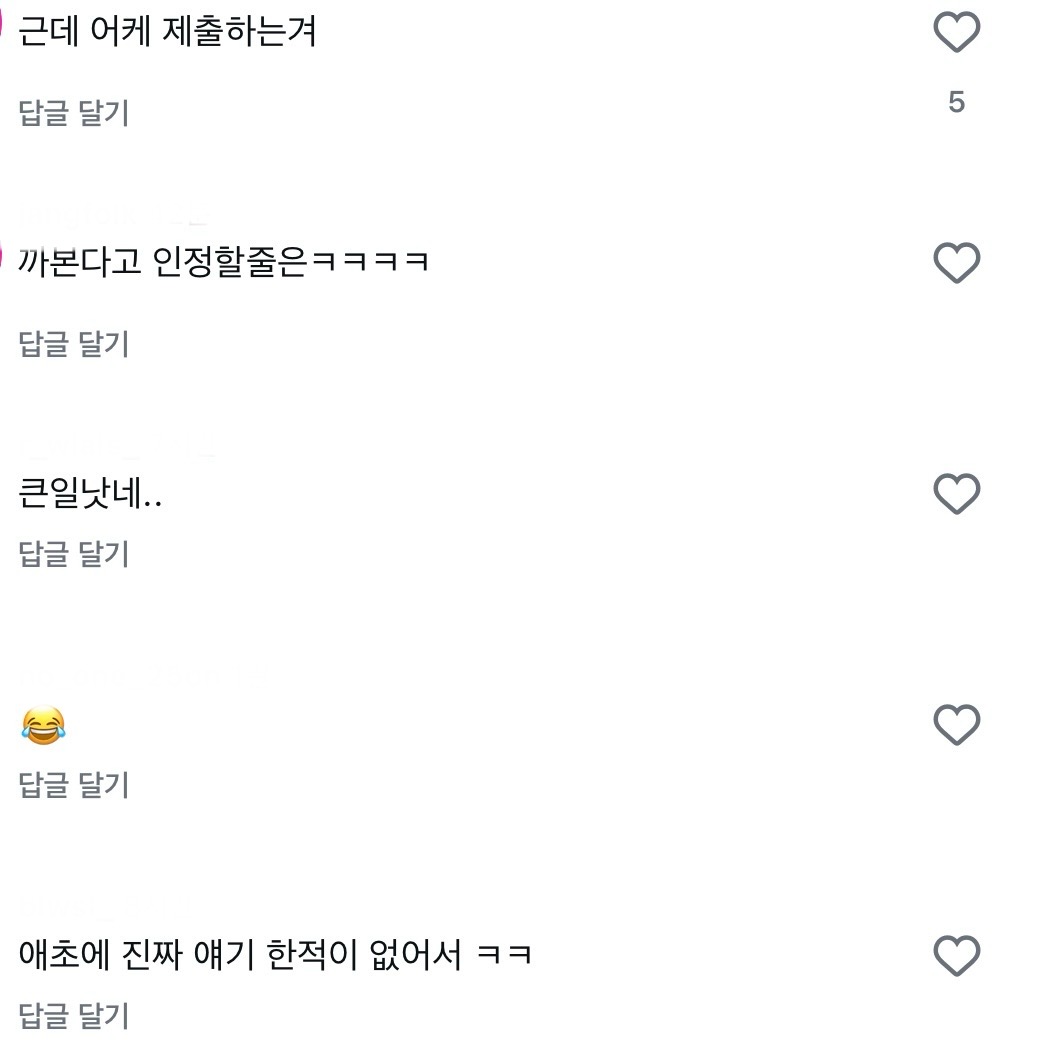The image size is (1040, 1048).
Task: Select the comment '애초에 진짜 얘기 한적이 없어서 ㅋㅋ'
Action: [x=274, y=956]
